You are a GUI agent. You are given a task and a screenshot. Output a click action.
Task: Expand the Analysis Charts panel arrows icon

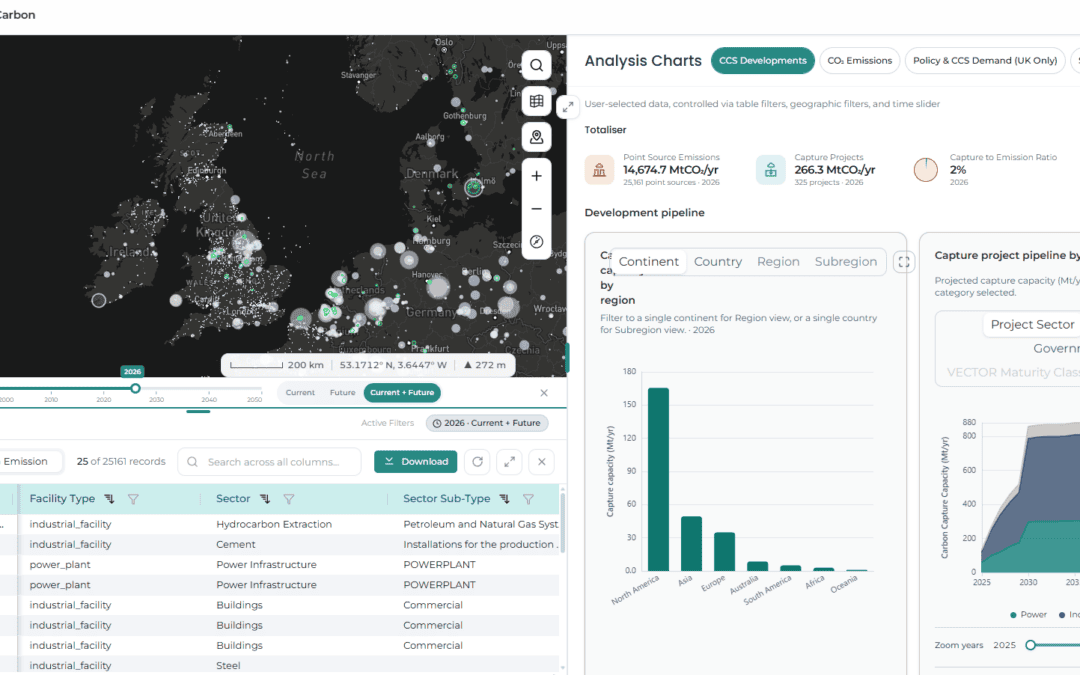point(568,107)
